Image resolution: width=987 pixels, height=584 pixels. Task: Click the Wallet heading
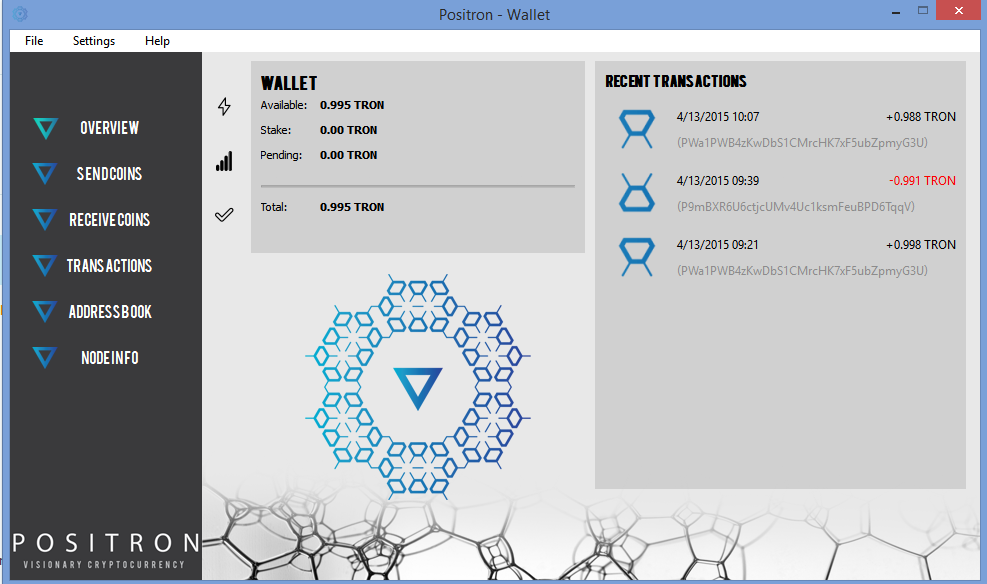[289, 83]
